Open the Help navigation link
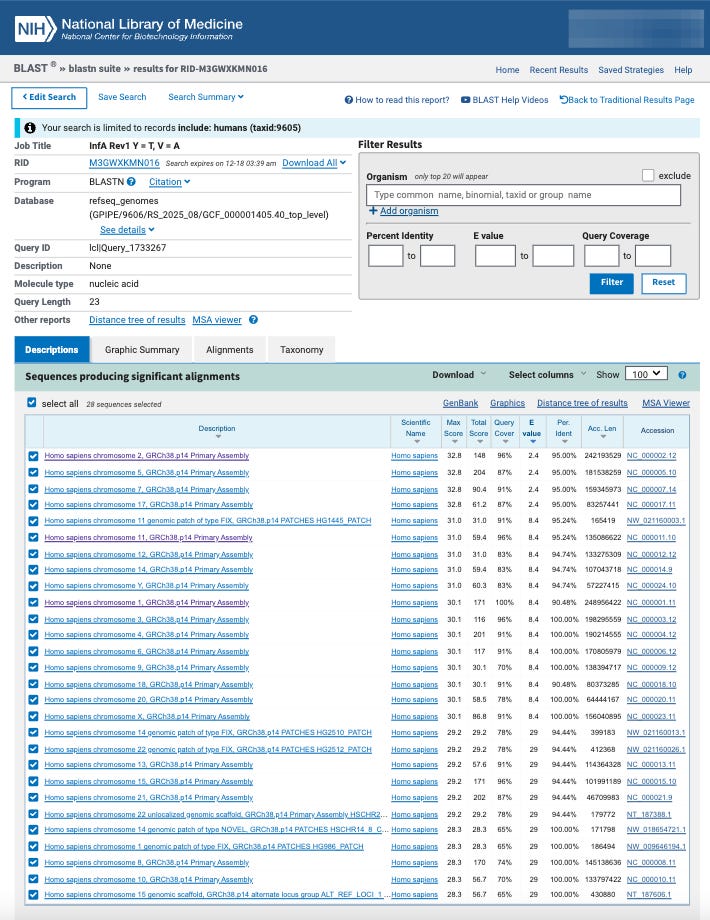 pyautogui.click(x=683, y=70)
